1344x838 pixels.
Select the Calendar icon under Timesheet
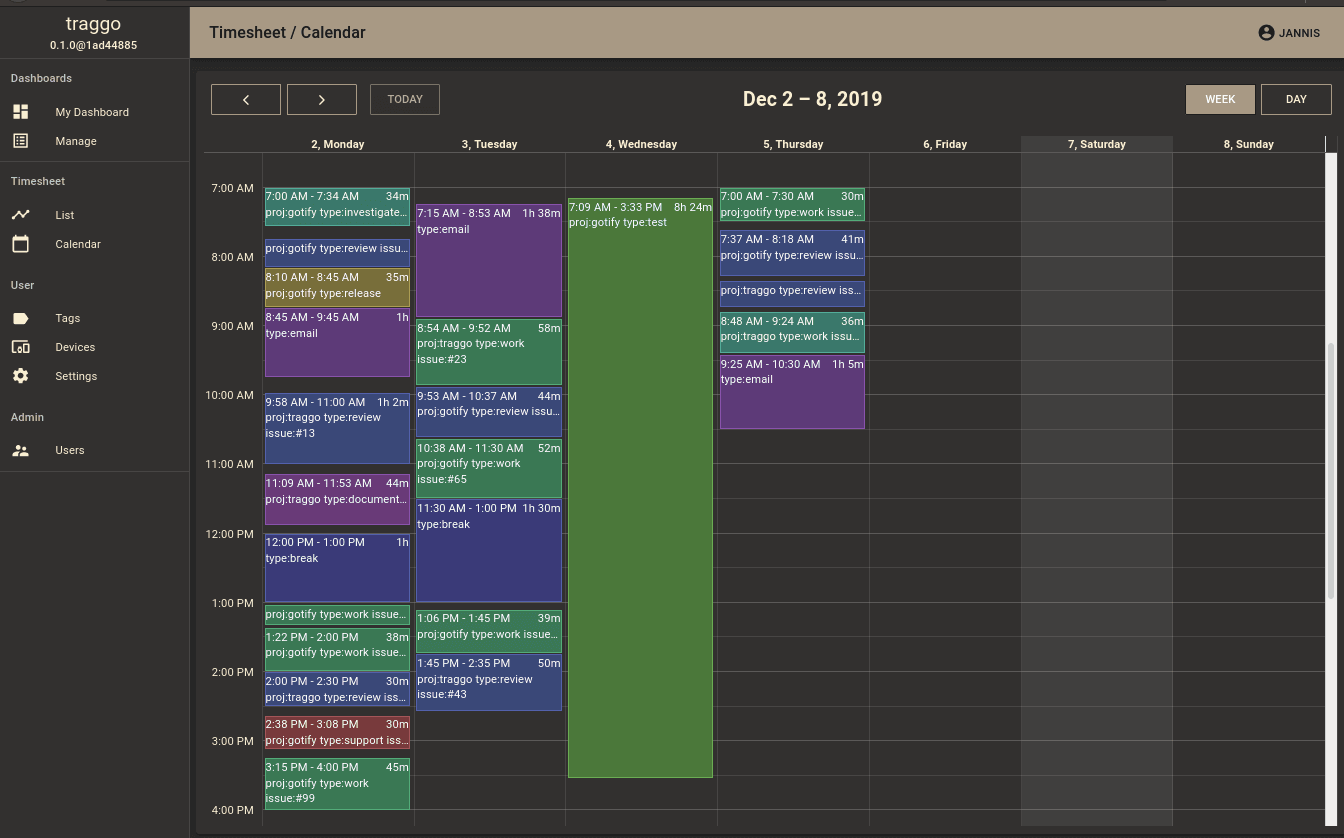click(x=20, y=244)
